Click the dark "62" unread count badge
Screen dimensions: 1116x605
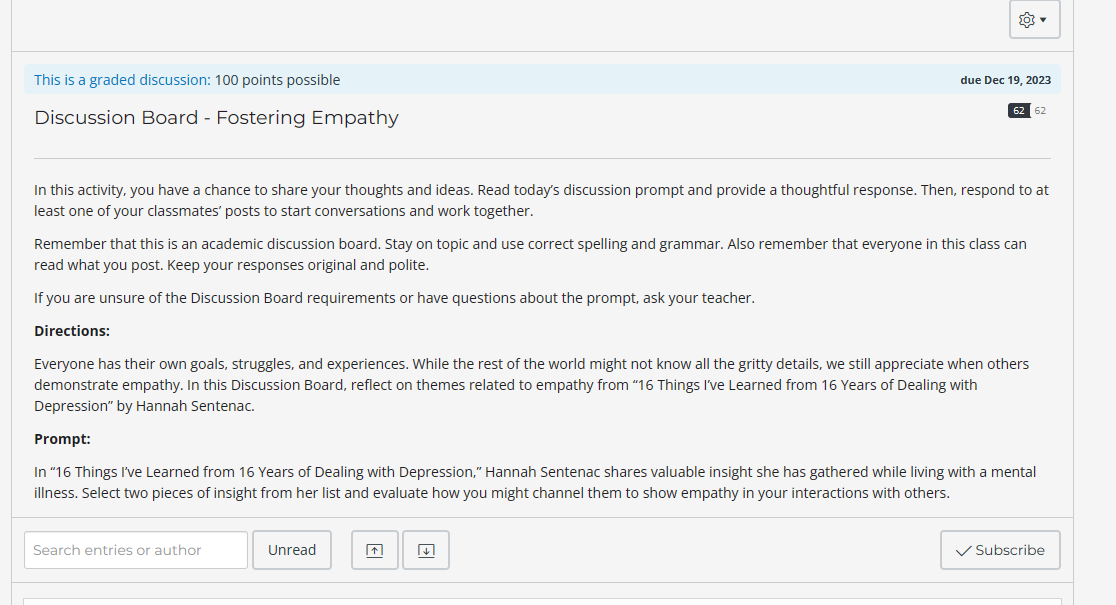pos(1018,110)
